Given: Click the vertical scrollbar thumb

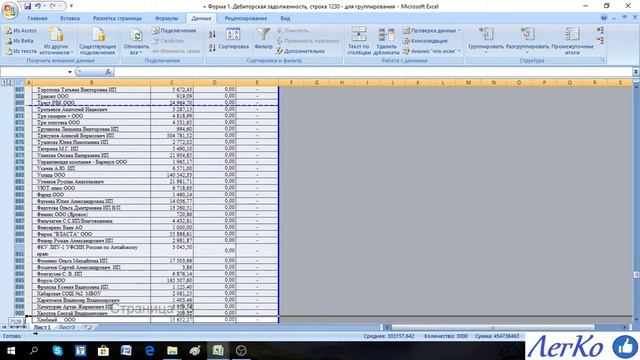Looking at the screenshot, I should click(636, 275).
